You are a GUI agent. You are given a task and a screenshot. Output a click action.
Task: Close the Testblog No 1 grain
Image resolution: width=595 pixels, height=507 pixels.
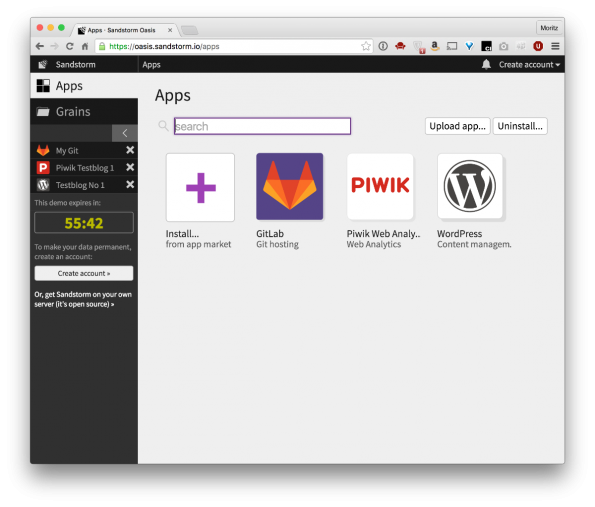130,184
